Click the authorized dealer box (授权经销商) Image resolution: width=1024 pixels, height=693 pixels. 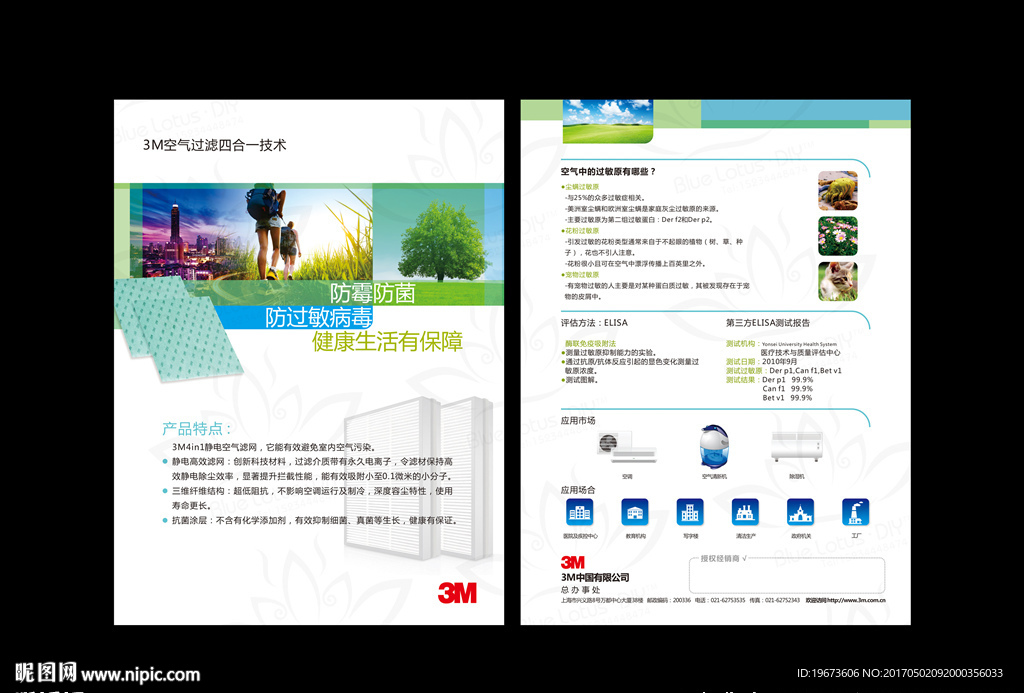point(787,575)
